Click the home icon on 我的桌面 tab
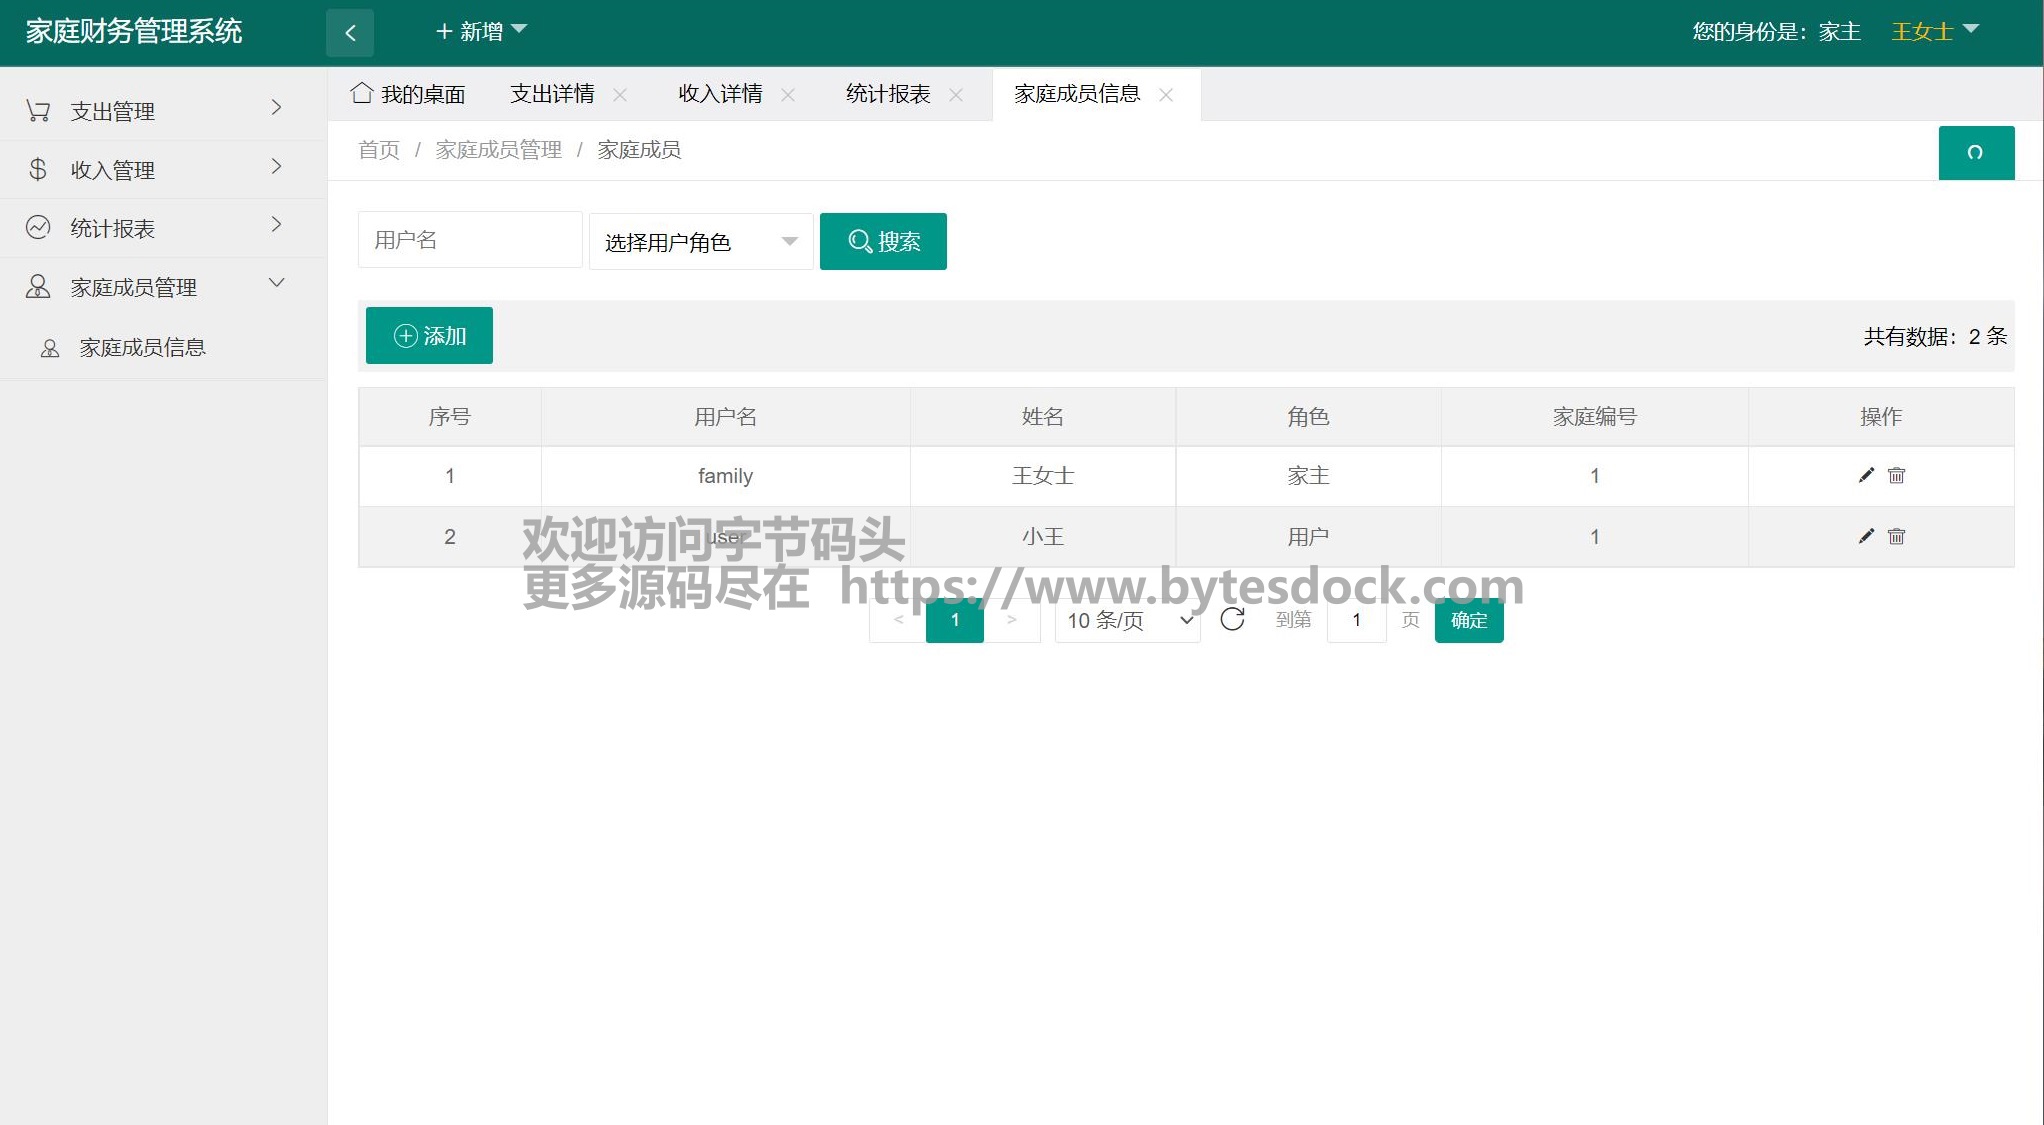 coord(362,93)
